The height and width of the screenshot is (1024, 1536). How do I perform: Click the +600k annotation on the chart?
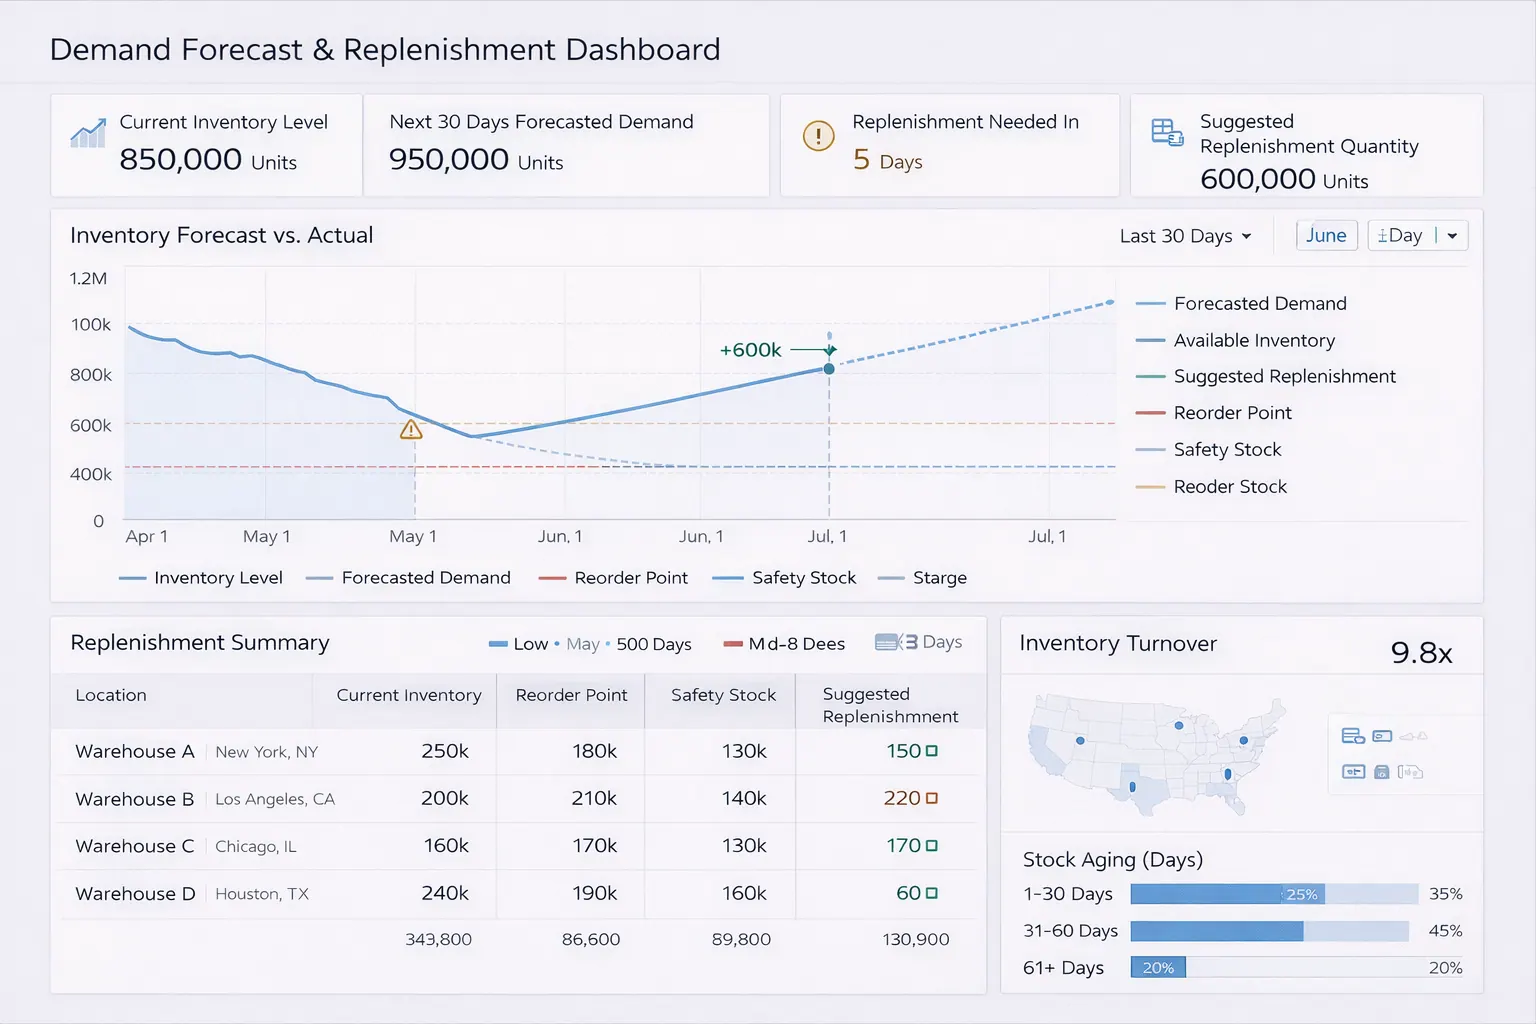coord(748,351)
